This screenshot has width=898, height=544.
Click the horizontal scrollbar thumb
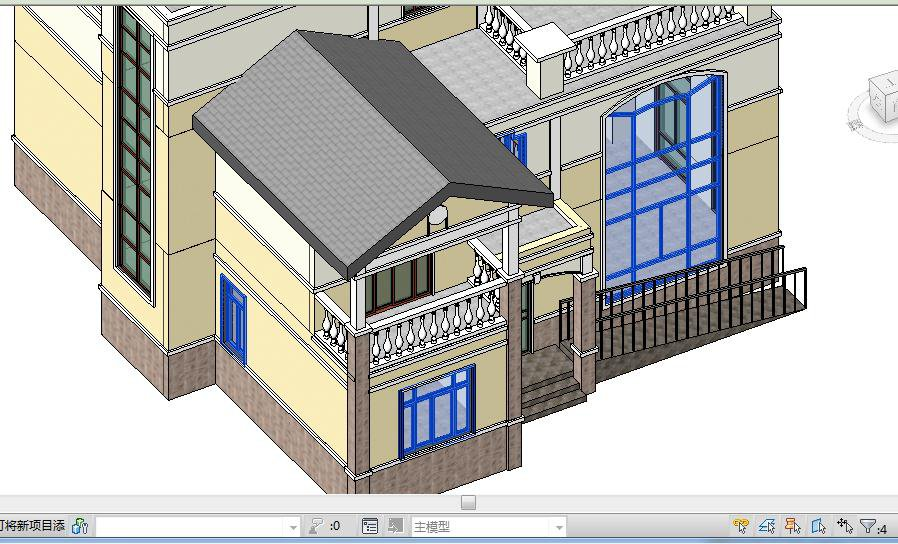[x=468, y=503]
